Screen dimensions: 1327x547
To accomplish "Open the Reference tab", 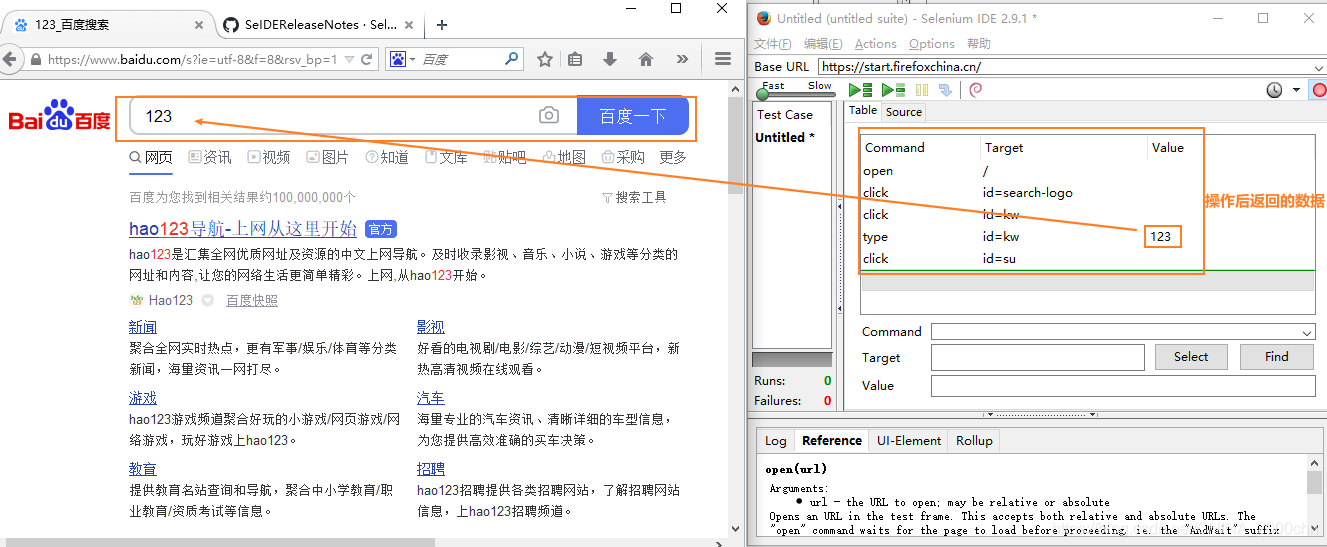I will coord(832,440).
